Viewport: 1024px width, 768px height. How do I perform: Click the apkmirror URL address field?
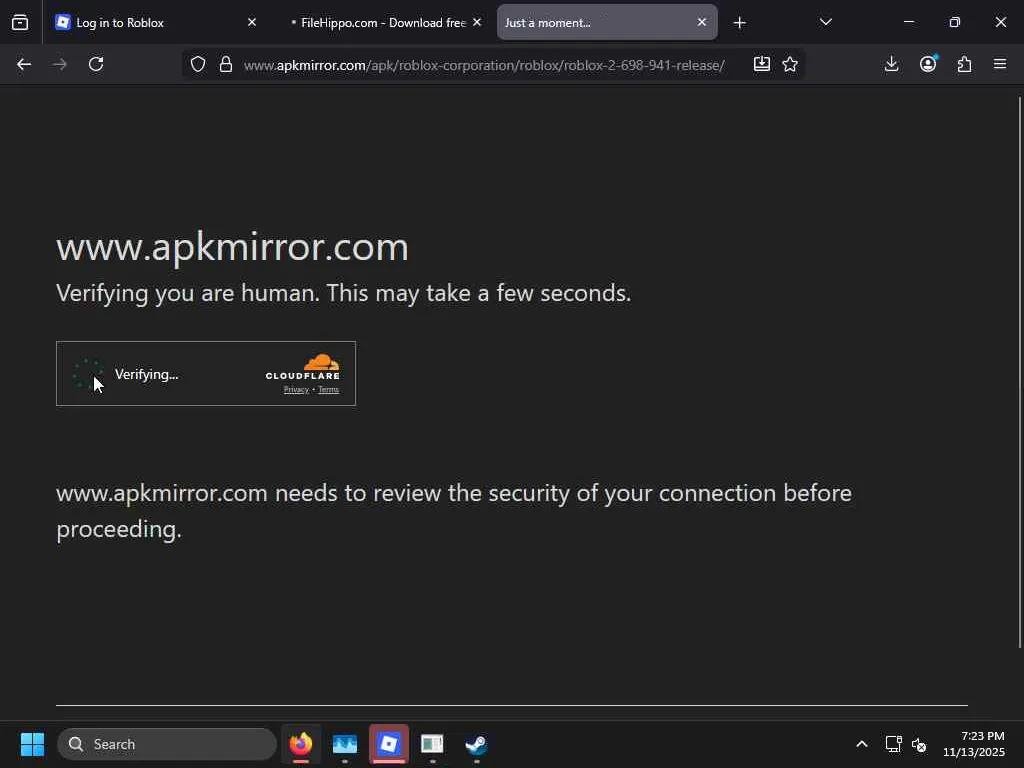coord(484,65)
